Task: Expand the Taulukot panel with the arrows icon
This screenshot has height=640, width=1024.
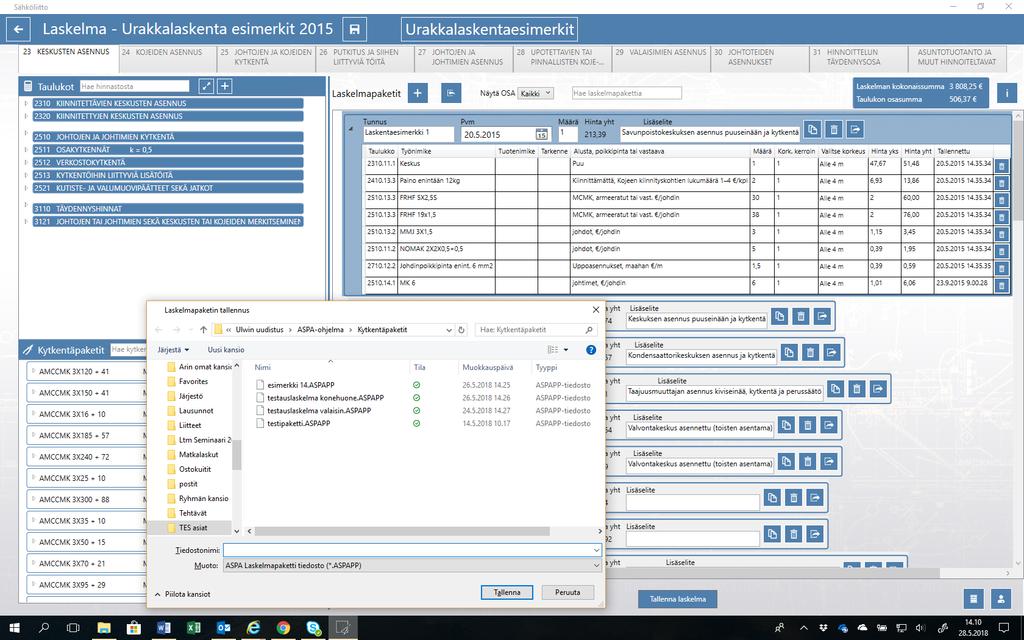Action: 206,86
